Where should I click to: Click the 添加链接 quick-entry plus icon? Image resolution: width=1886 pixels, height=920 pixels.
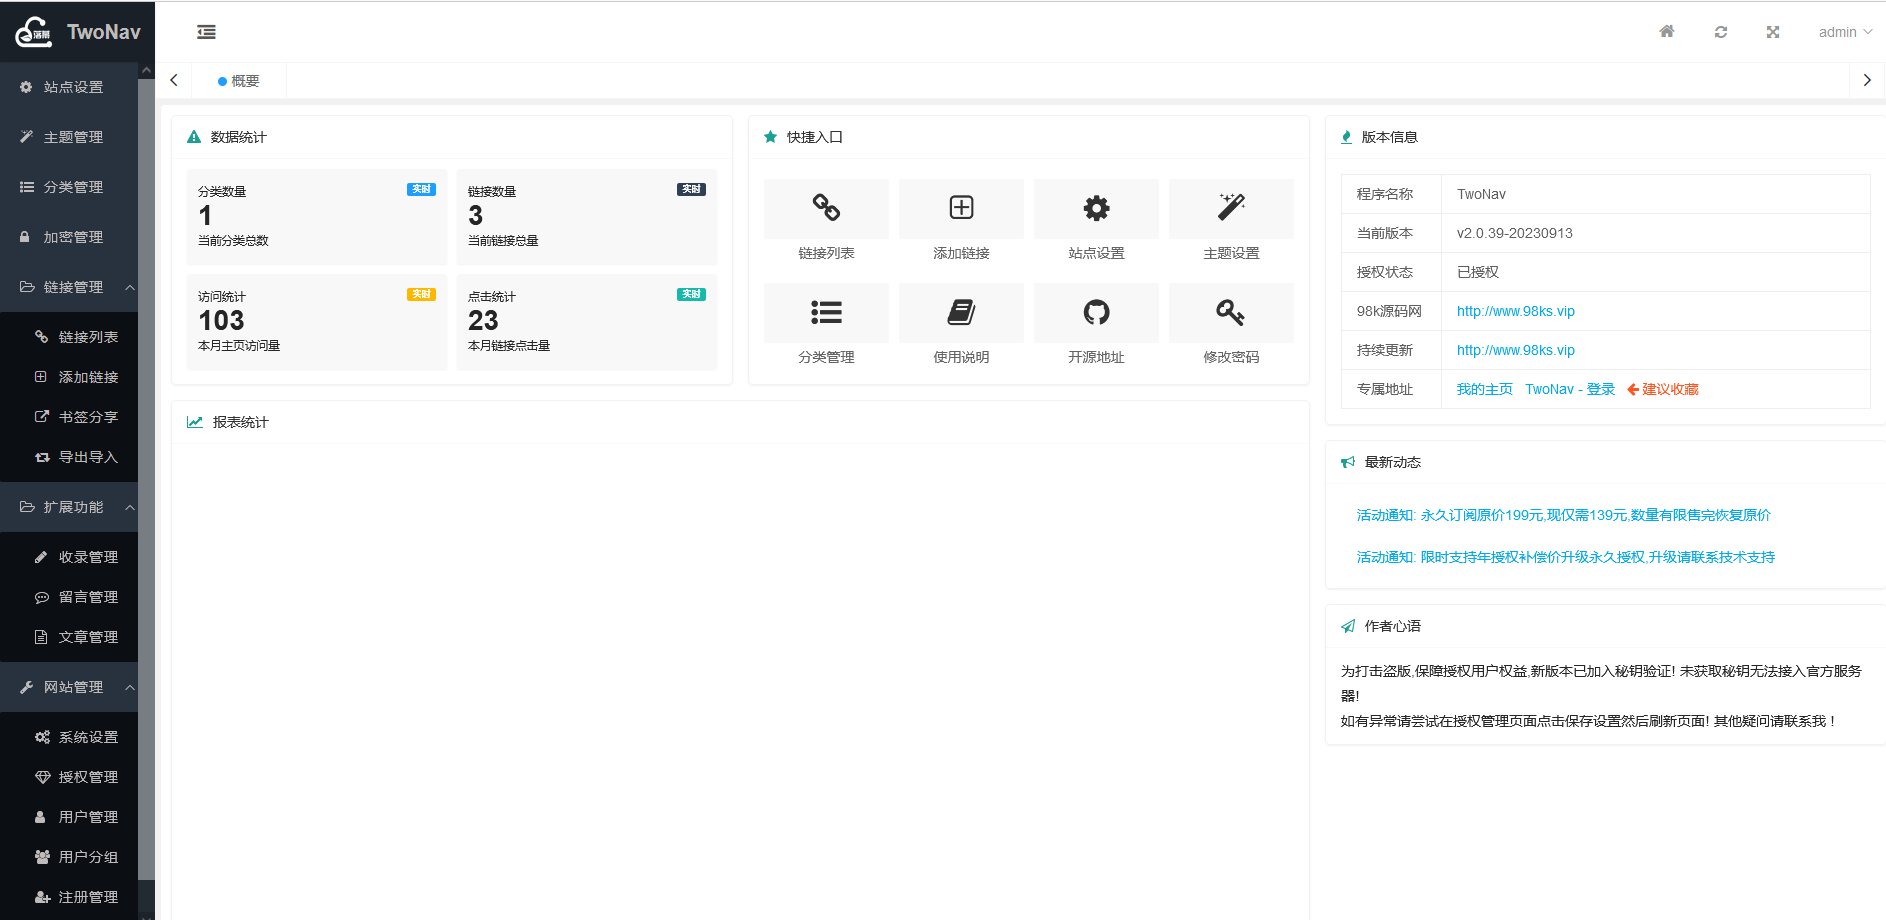(x=961, y=208)
